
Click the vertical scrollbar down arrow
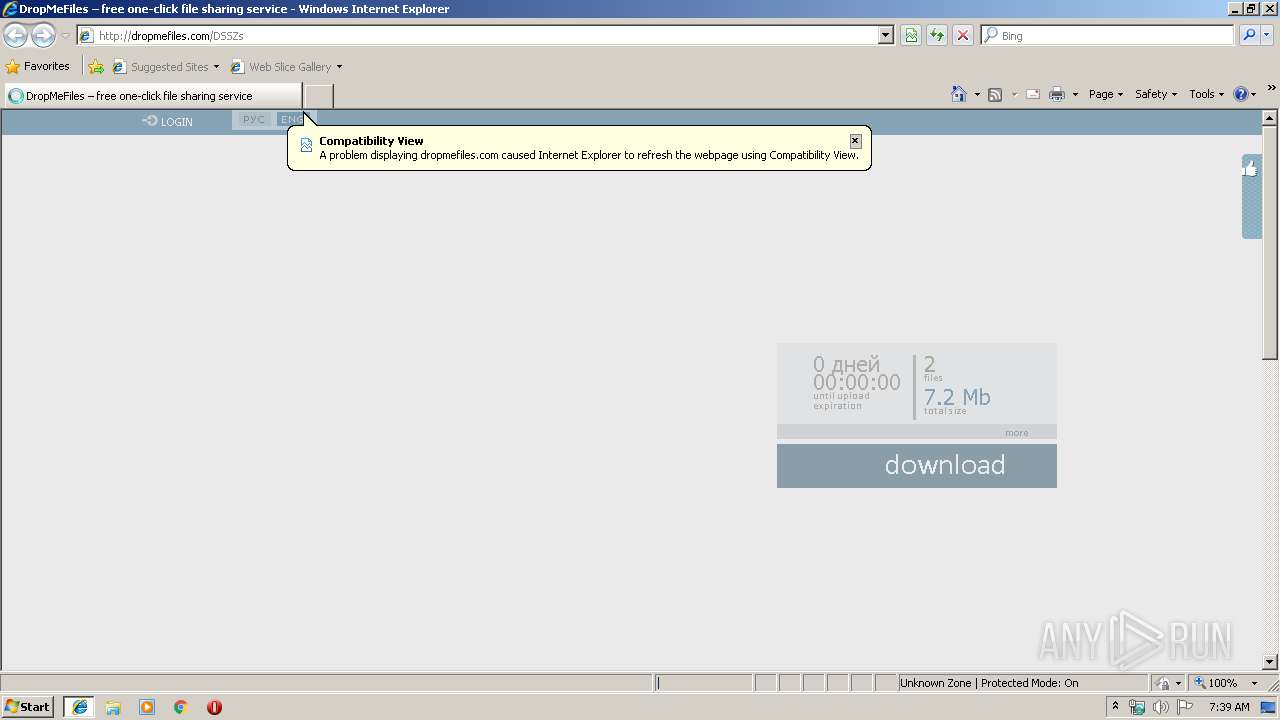(1271, 662)
